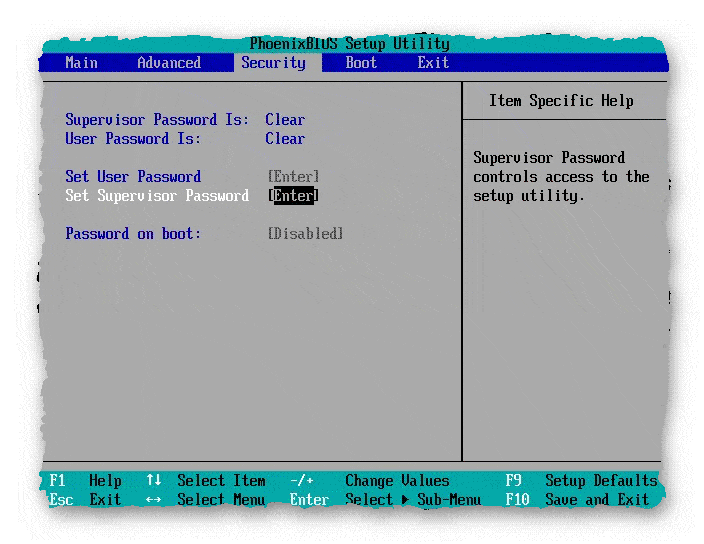Select the Set User Password item
704x544 pixels.
pyautogui.click(x=133, y=176)
